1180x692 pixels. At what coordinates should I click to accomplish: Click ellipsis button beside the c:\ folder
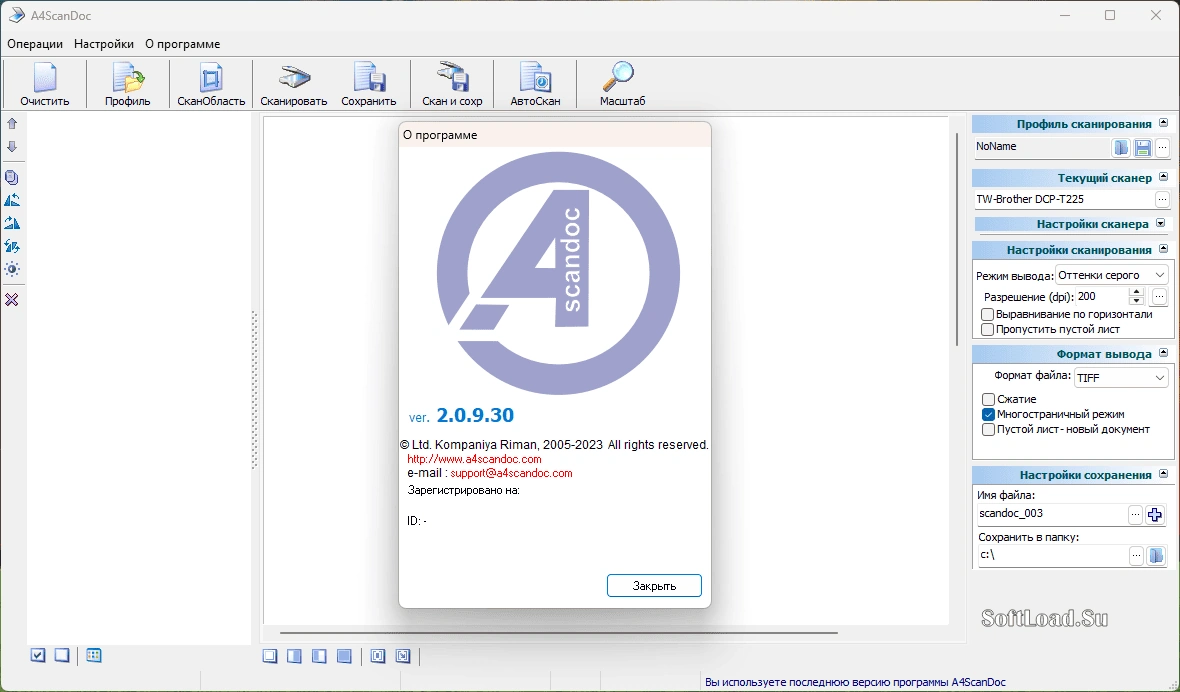(1136, 556)
